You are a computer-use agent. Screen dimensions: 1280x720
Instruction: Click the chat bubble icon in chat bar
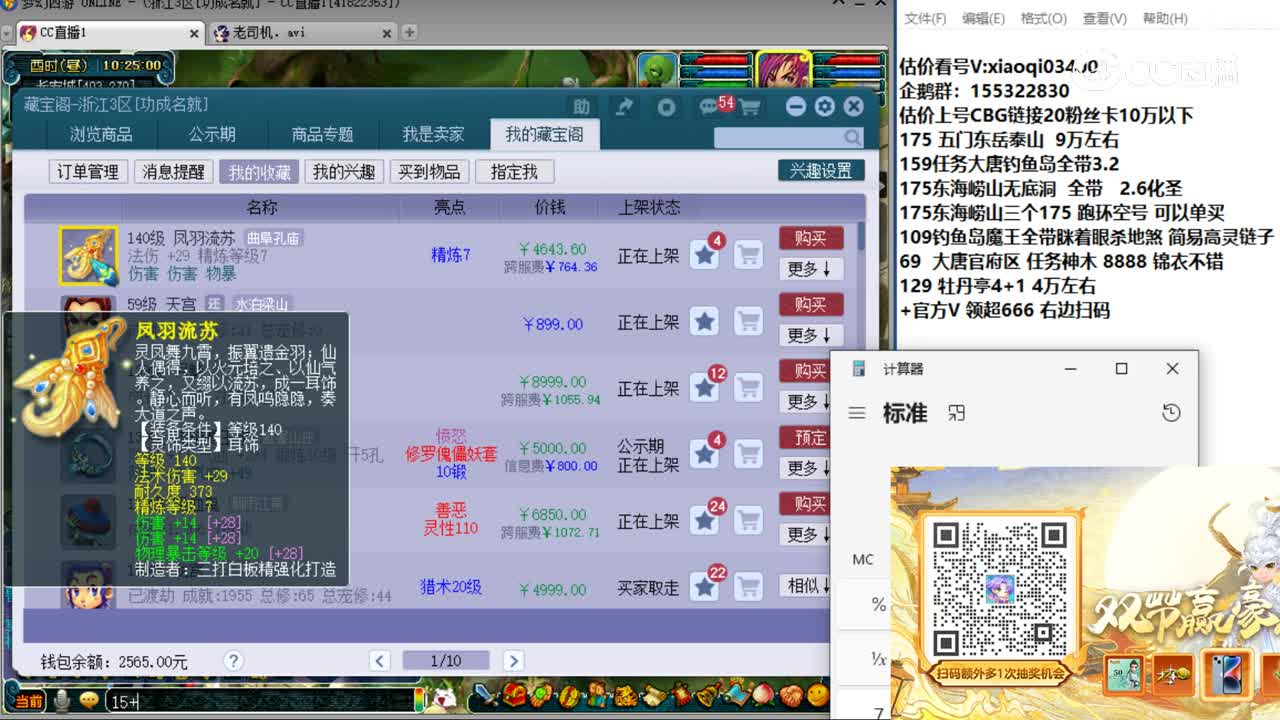click(x=89, y=701)
